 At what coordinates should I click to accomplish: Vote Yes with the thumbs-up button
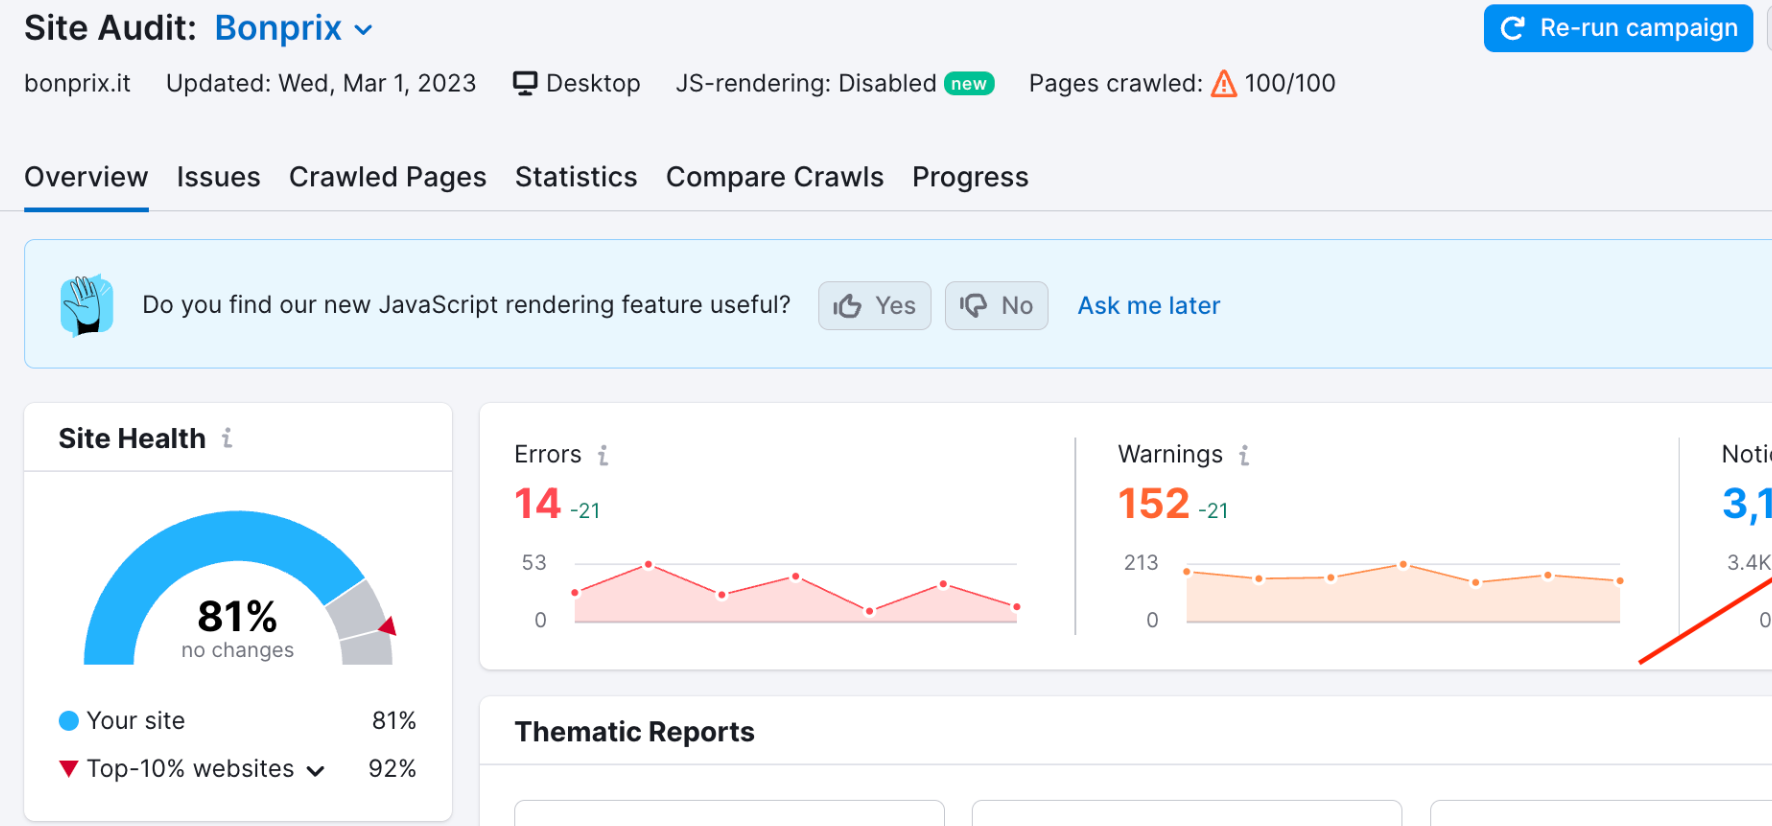pyautogui.click(x=874, y=306)
